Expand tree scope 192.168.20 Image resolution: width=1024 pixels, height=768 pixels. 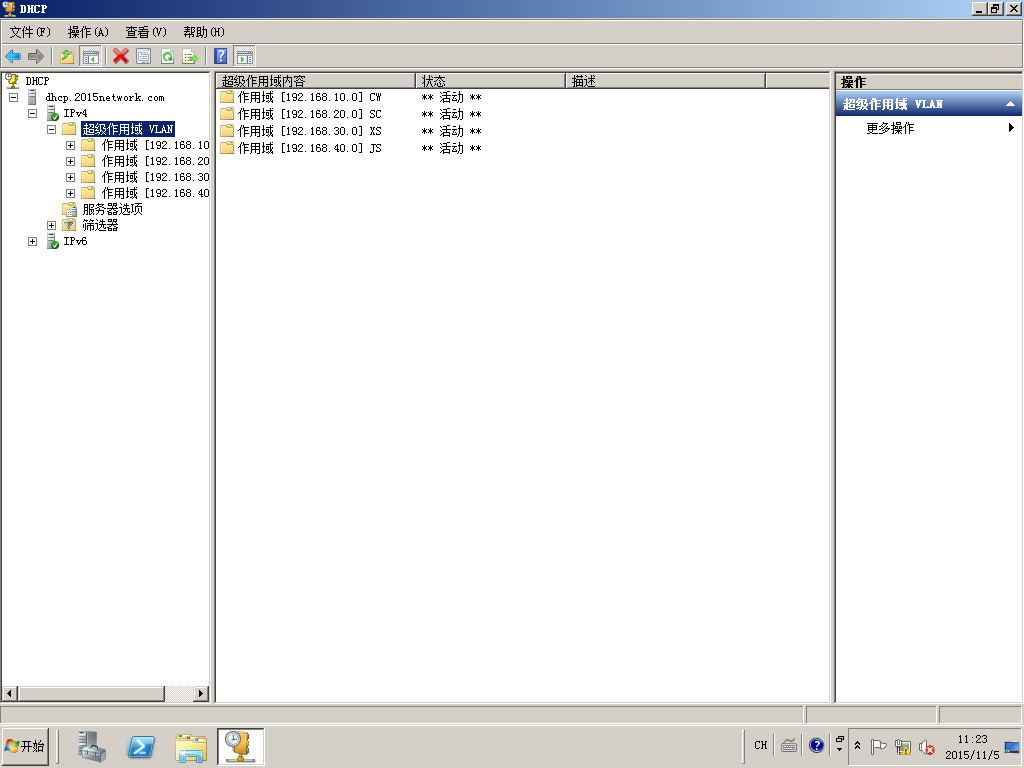click(x=71, y=161)
